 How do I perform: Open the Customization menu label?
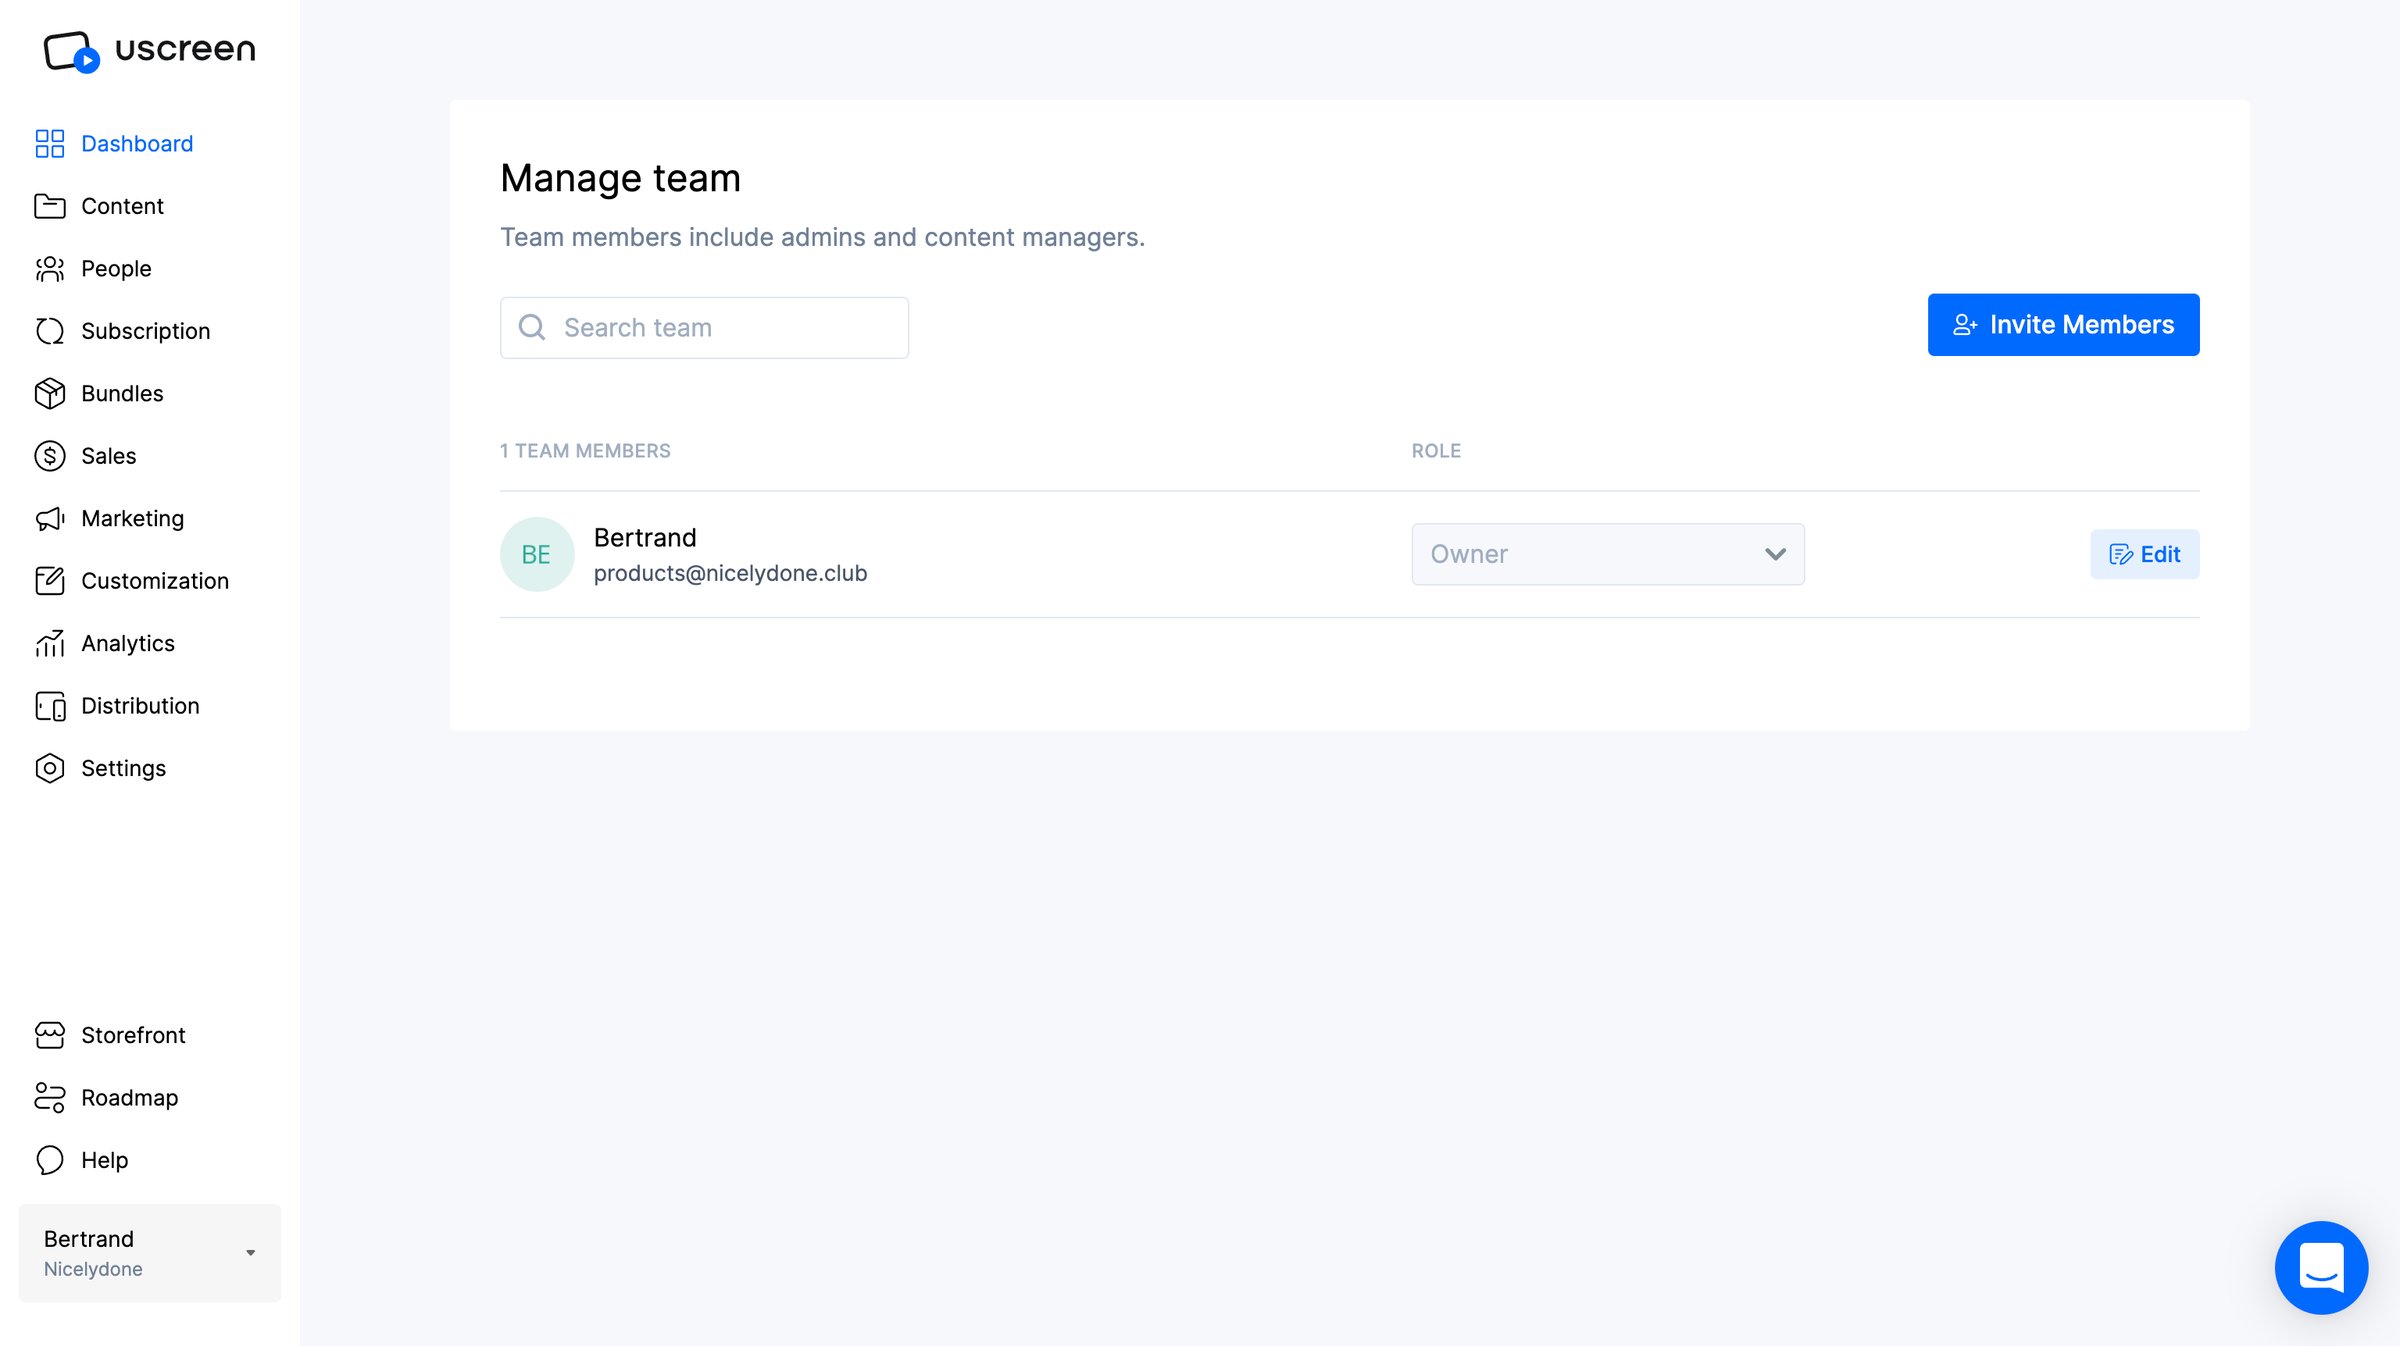point(155,581)
